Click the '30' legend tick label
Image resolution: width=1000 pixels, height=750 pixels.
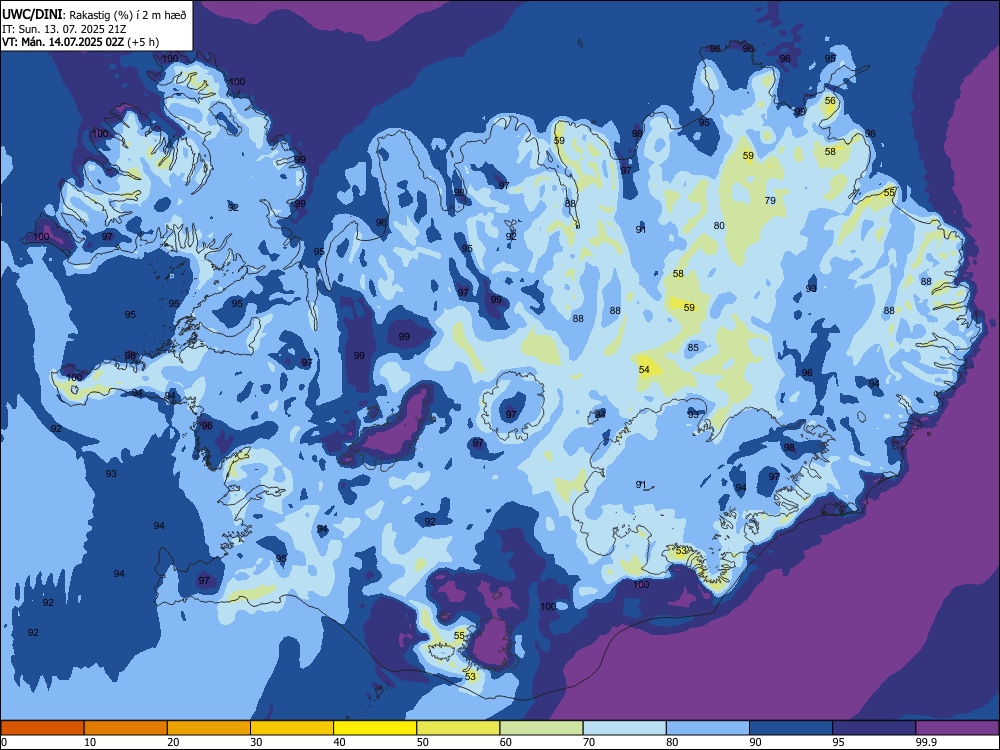coord(256,742)
